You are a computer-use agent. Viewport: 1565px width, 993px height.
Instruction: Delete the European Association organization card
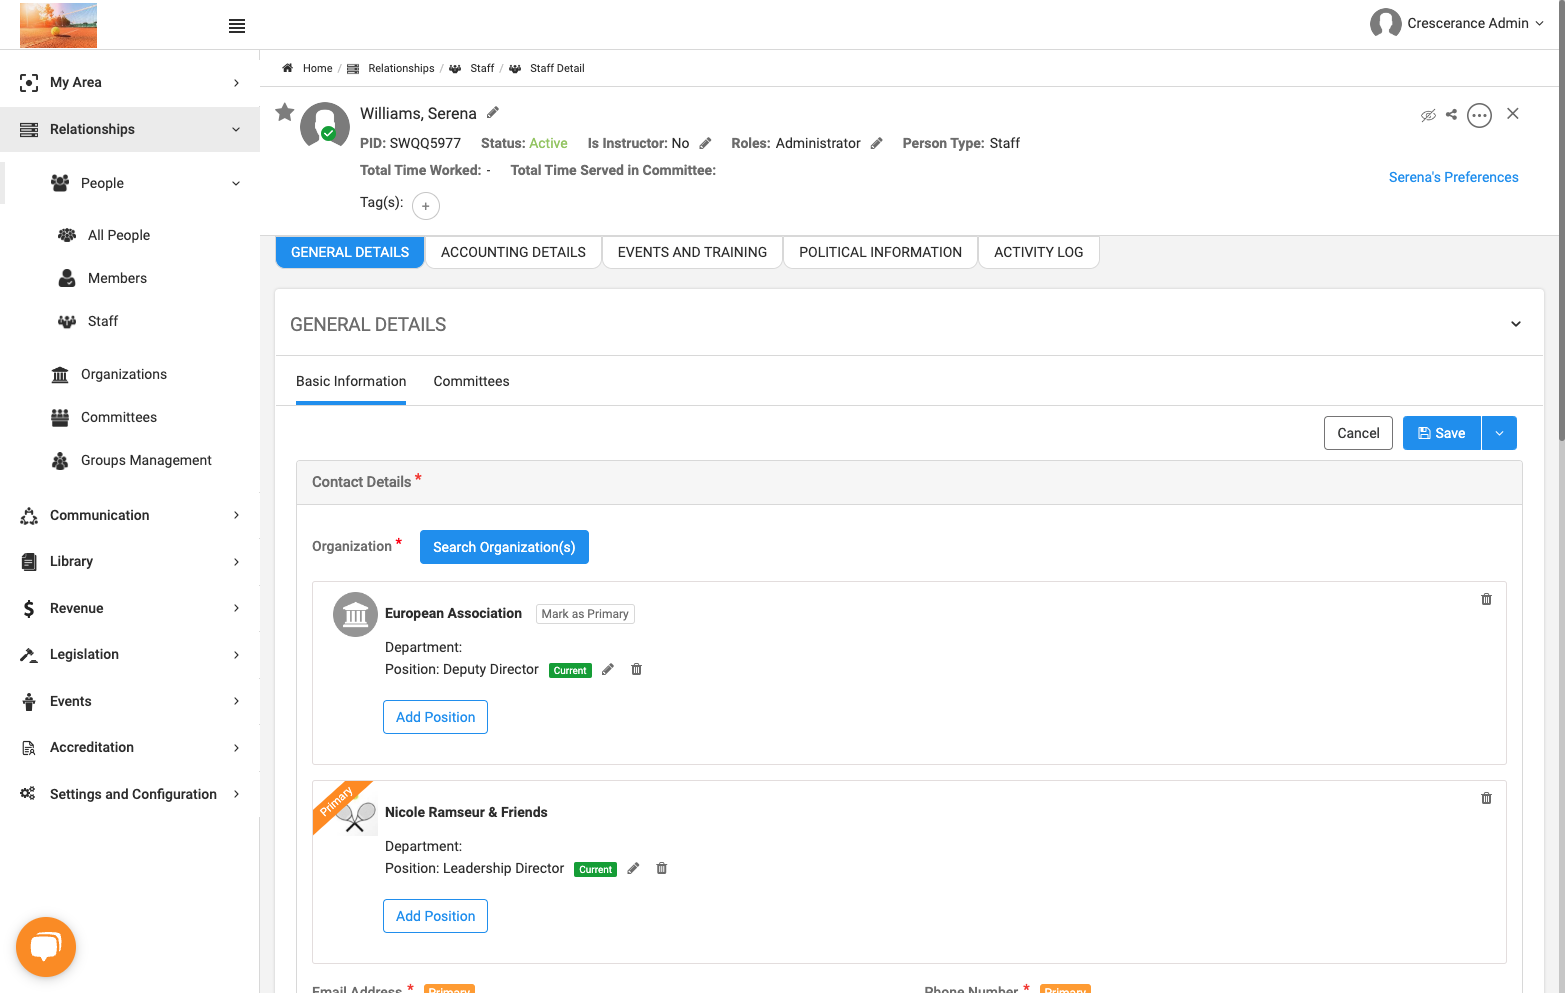click(1486, 599)
